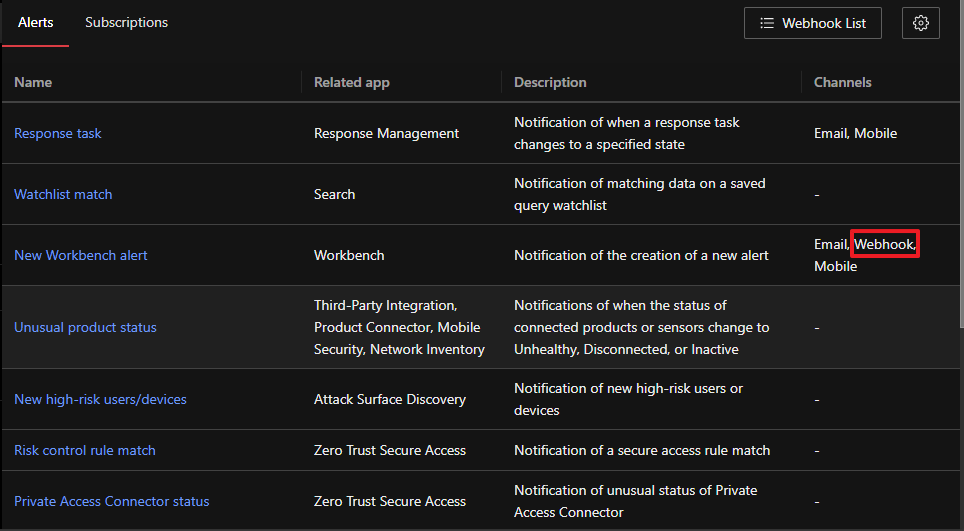Click the Workbench related app cell
Screen dimensions: 964x531
click(x=348, y=255)
